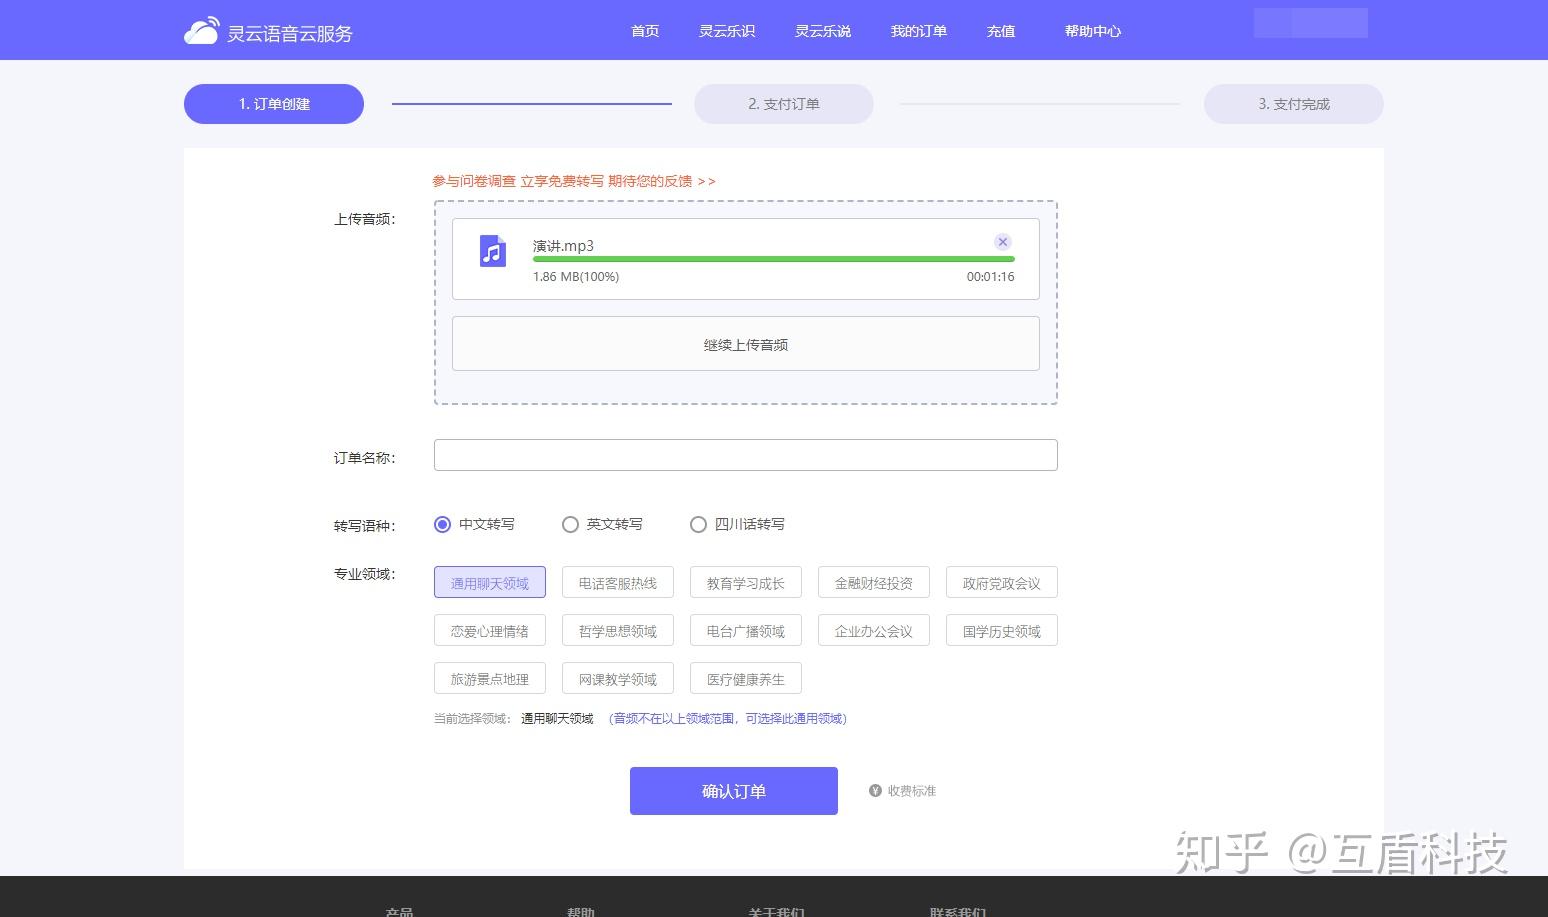The image size is (1548, 917).
Task: Focus the 订单名称 input field
Action: [746, 455]
